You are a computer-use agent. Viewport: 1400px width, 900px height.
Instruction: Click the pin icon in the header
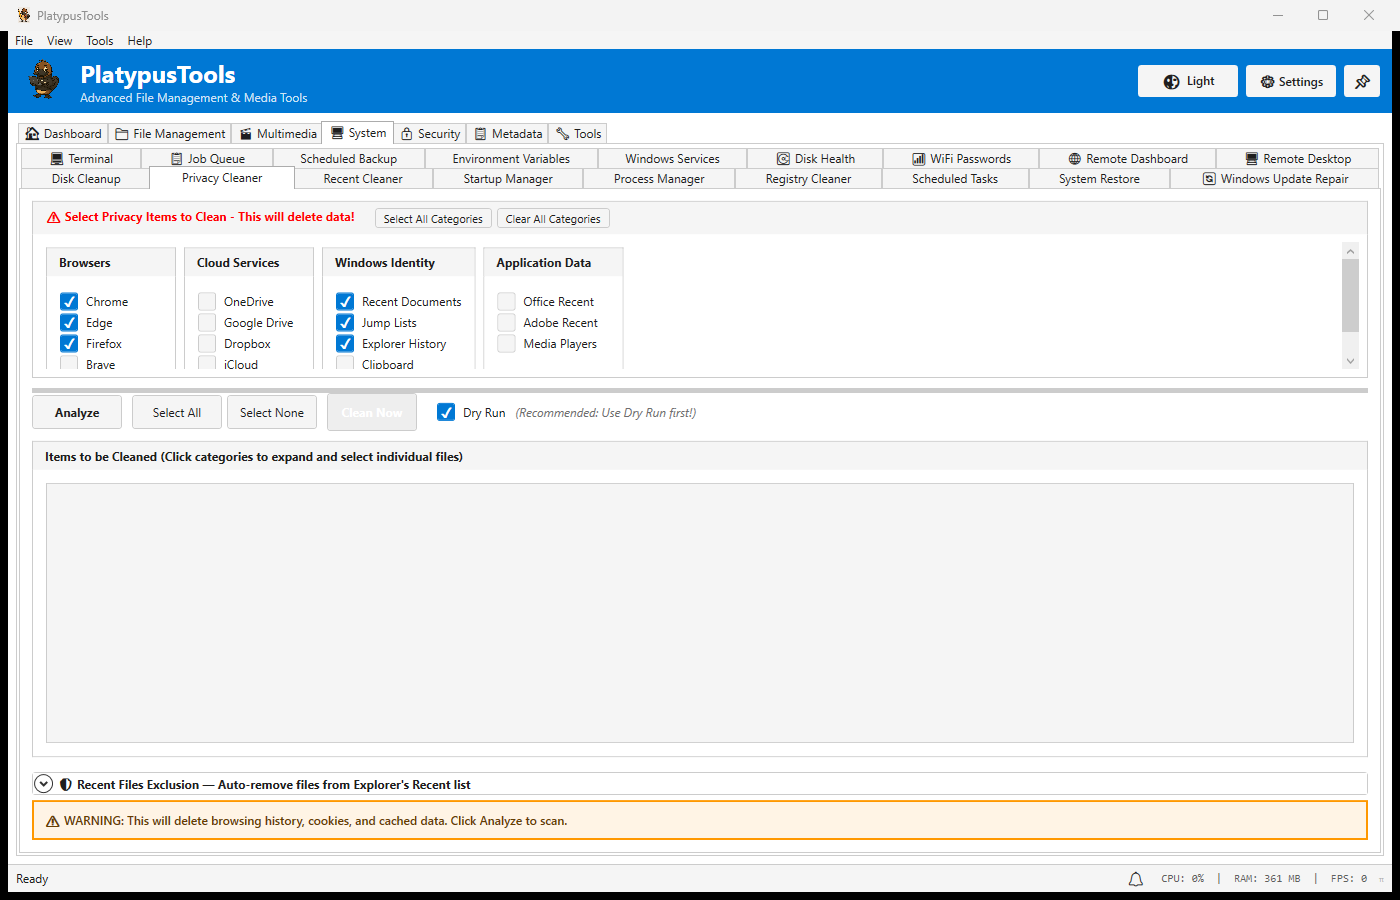(1361, 82)
